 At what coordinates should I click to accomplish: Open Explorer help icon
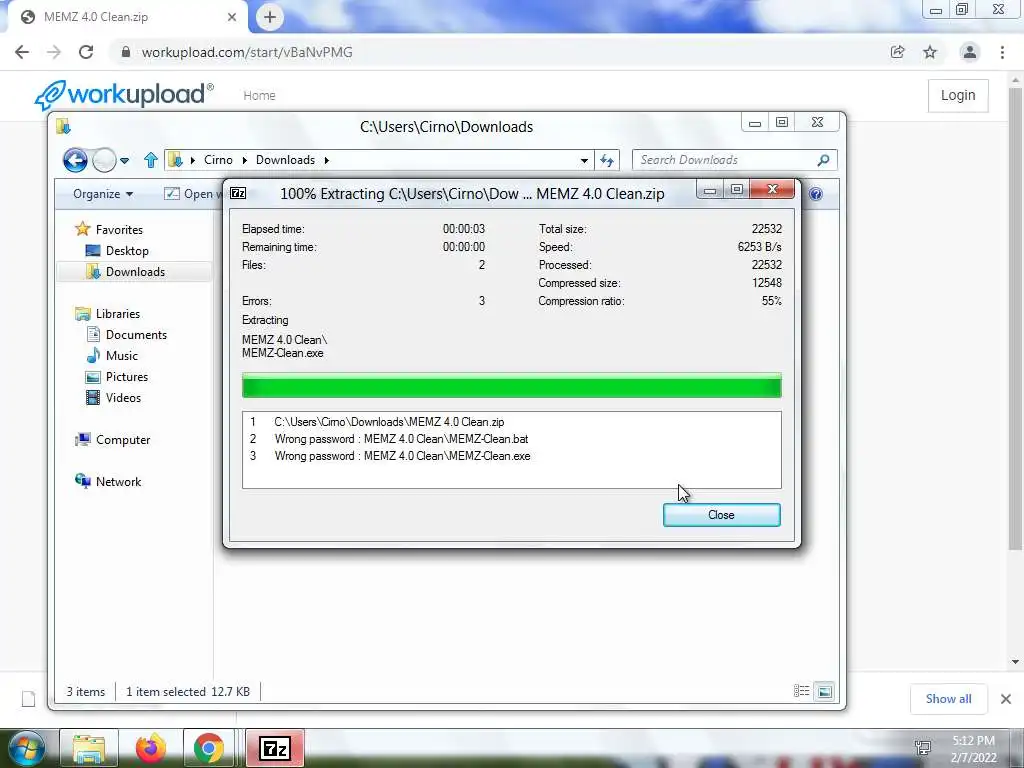816,194
